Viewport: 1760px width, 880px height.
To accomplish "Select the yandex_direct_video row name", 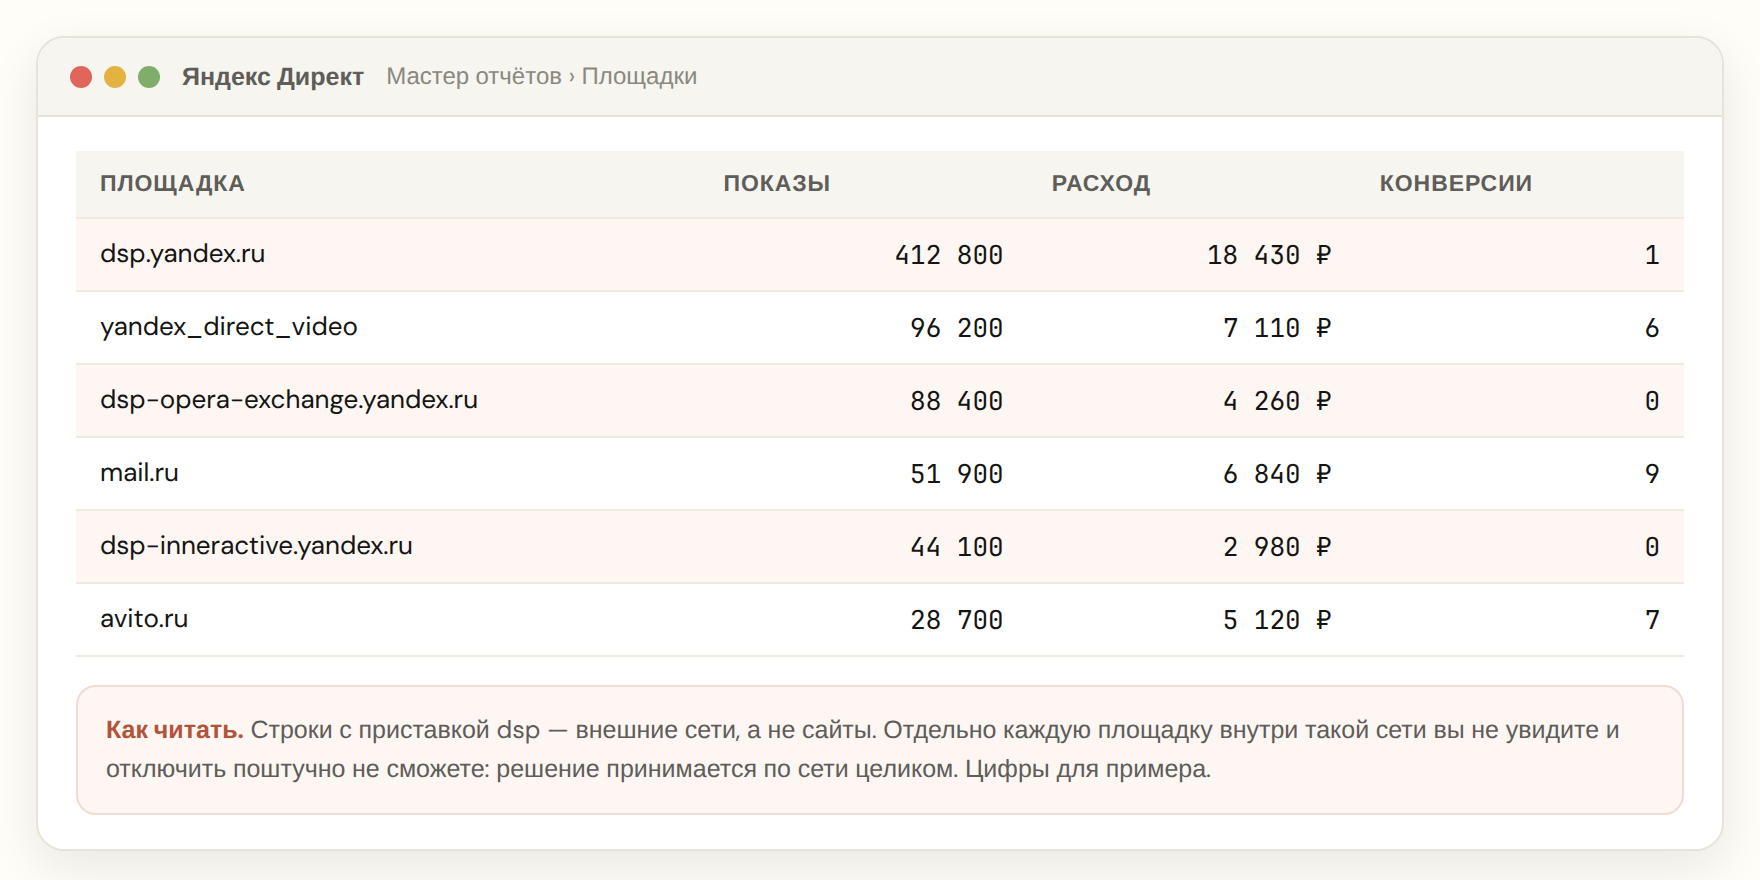I will 229,327.
